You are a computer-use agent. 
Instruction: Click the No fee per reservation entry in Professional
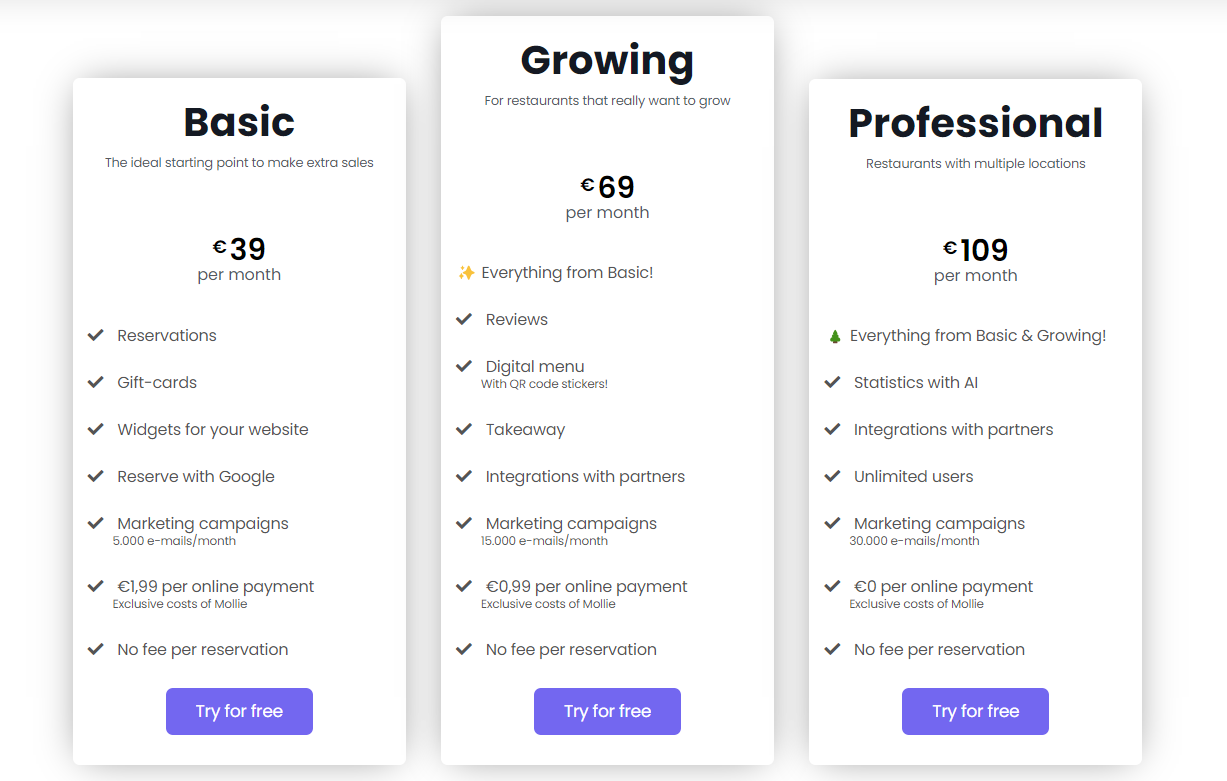pyautogui.click(x=938, y=649)
